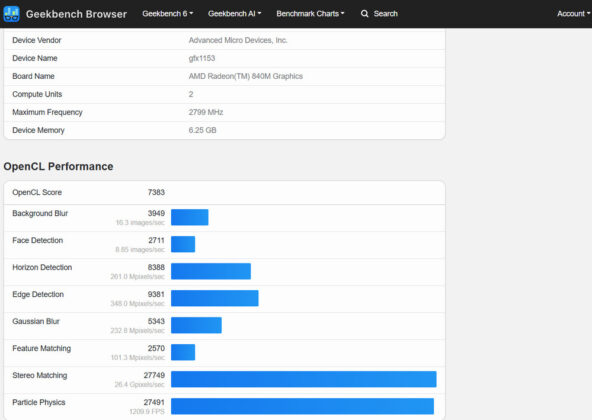Select Stereo Matching score 27749

154,375
